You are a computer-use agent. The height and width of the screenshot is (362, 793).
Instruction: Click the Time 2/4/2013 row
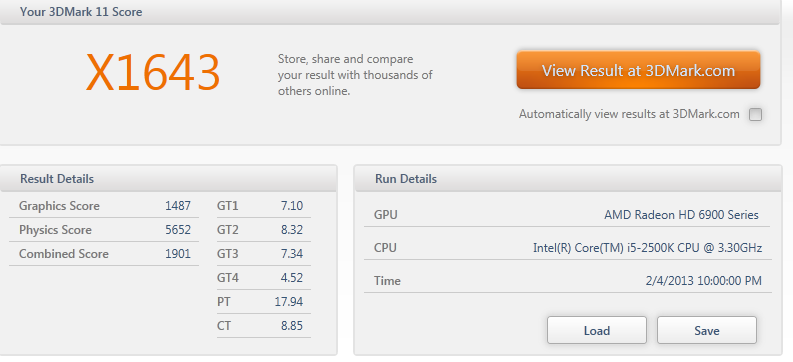(x=567, y=281)
